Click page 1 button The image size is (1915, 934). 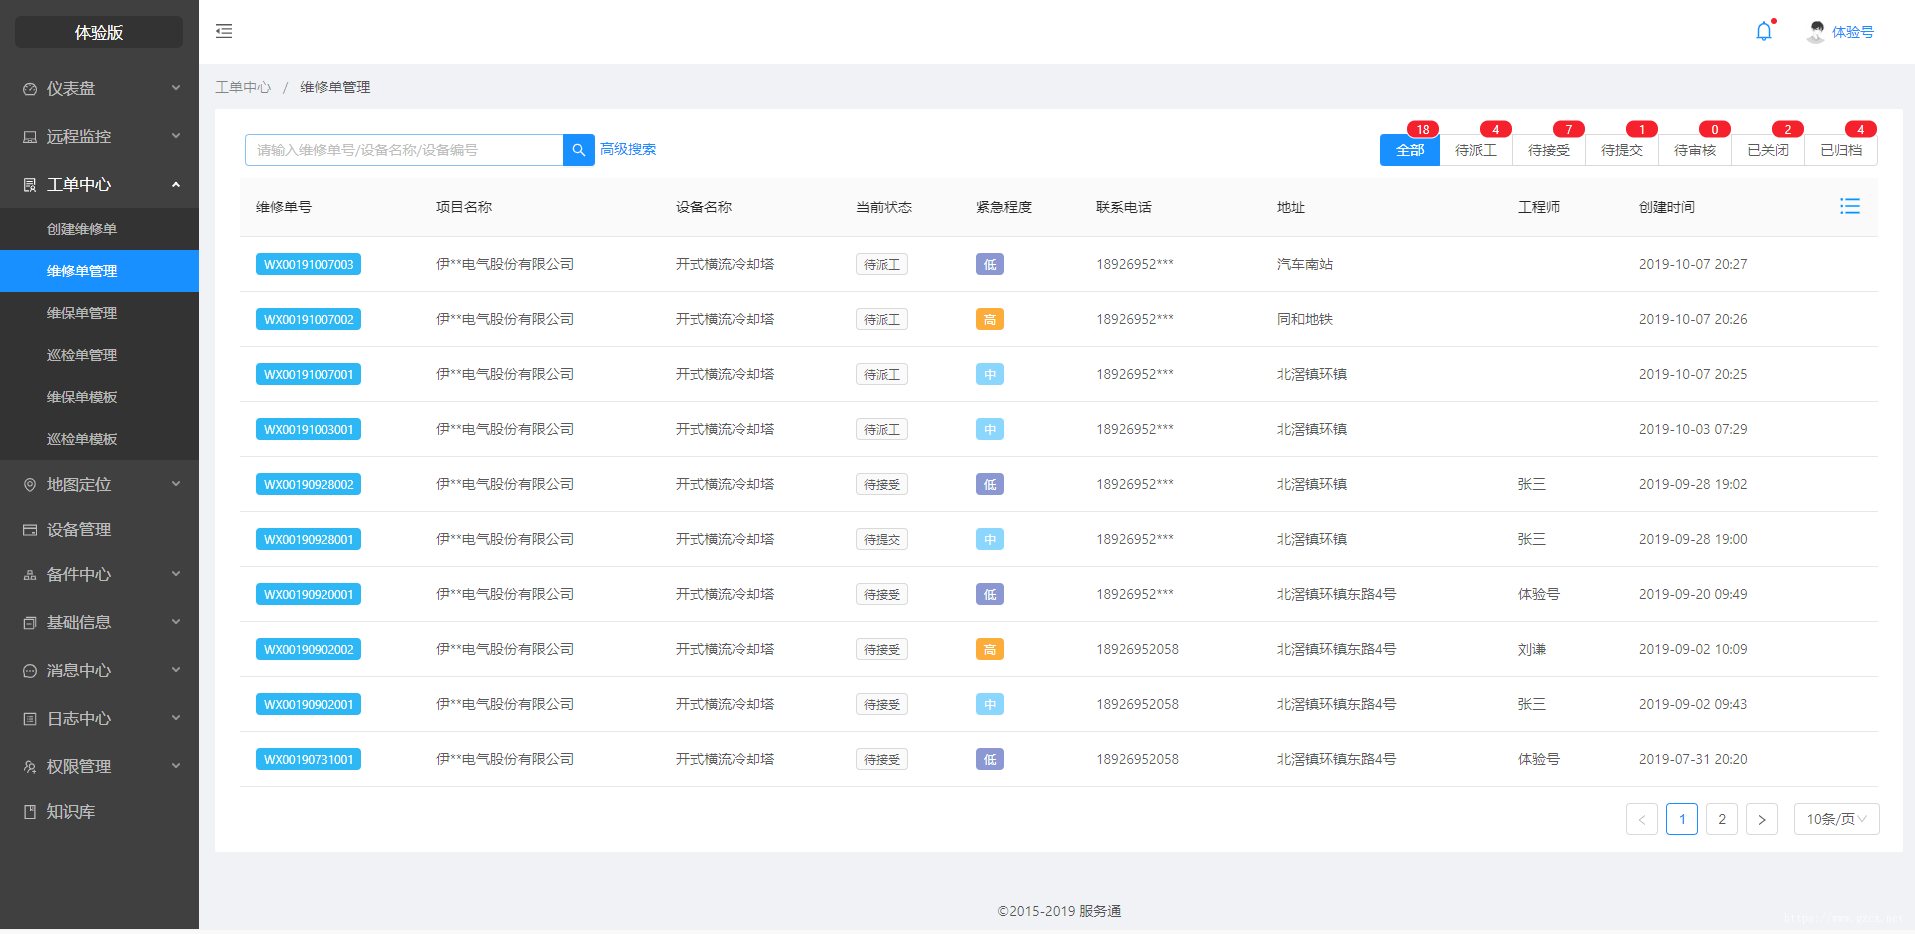coord(1682,819)
